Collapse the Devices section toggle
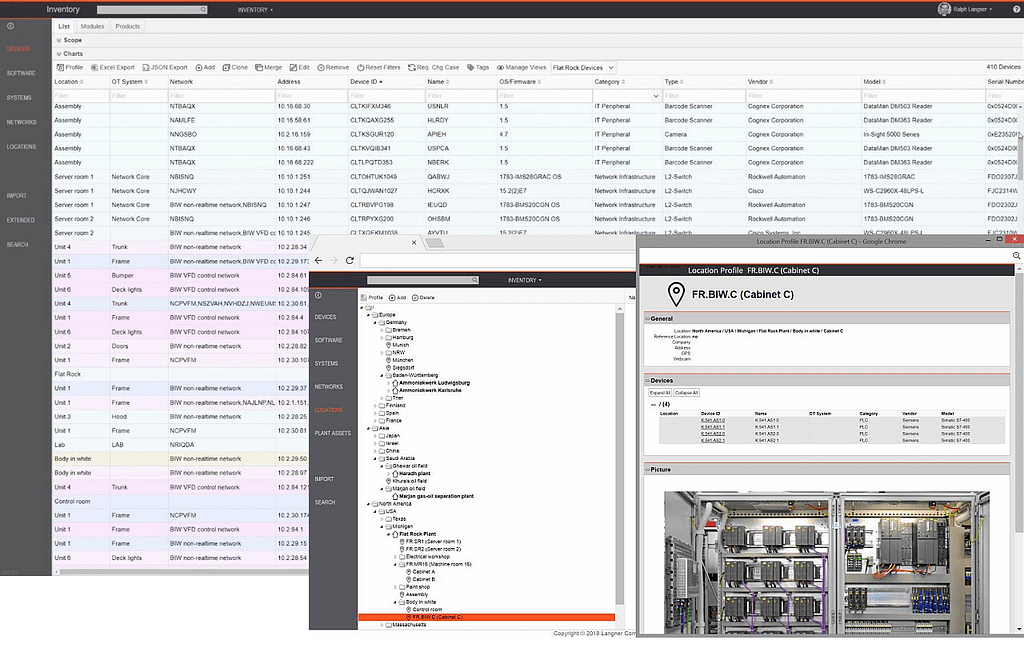The width and height of the screenshot is (1024, 672). tap(647, 380)
